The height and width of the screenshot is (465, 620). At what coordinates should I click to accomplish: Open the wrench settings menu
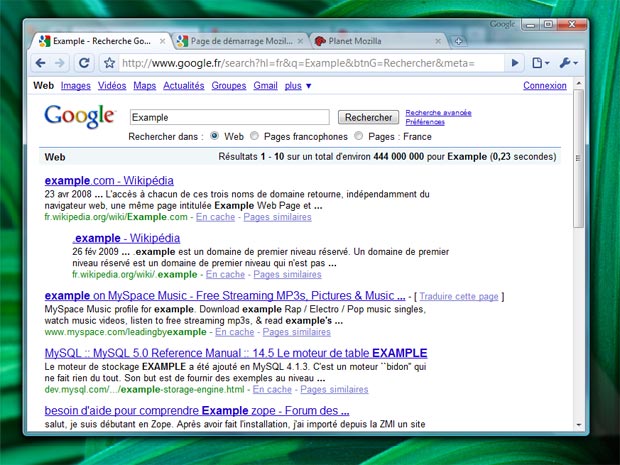[x=569, y=63]
